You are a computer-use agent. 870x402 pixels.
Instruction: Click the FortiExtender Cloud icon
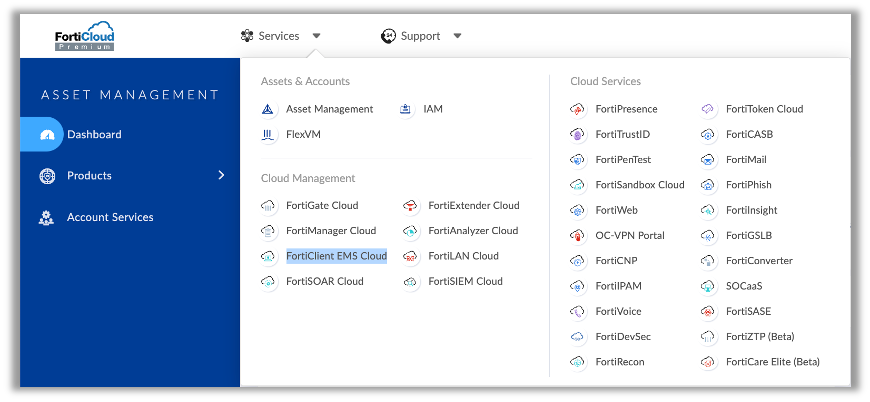(410, 206)
